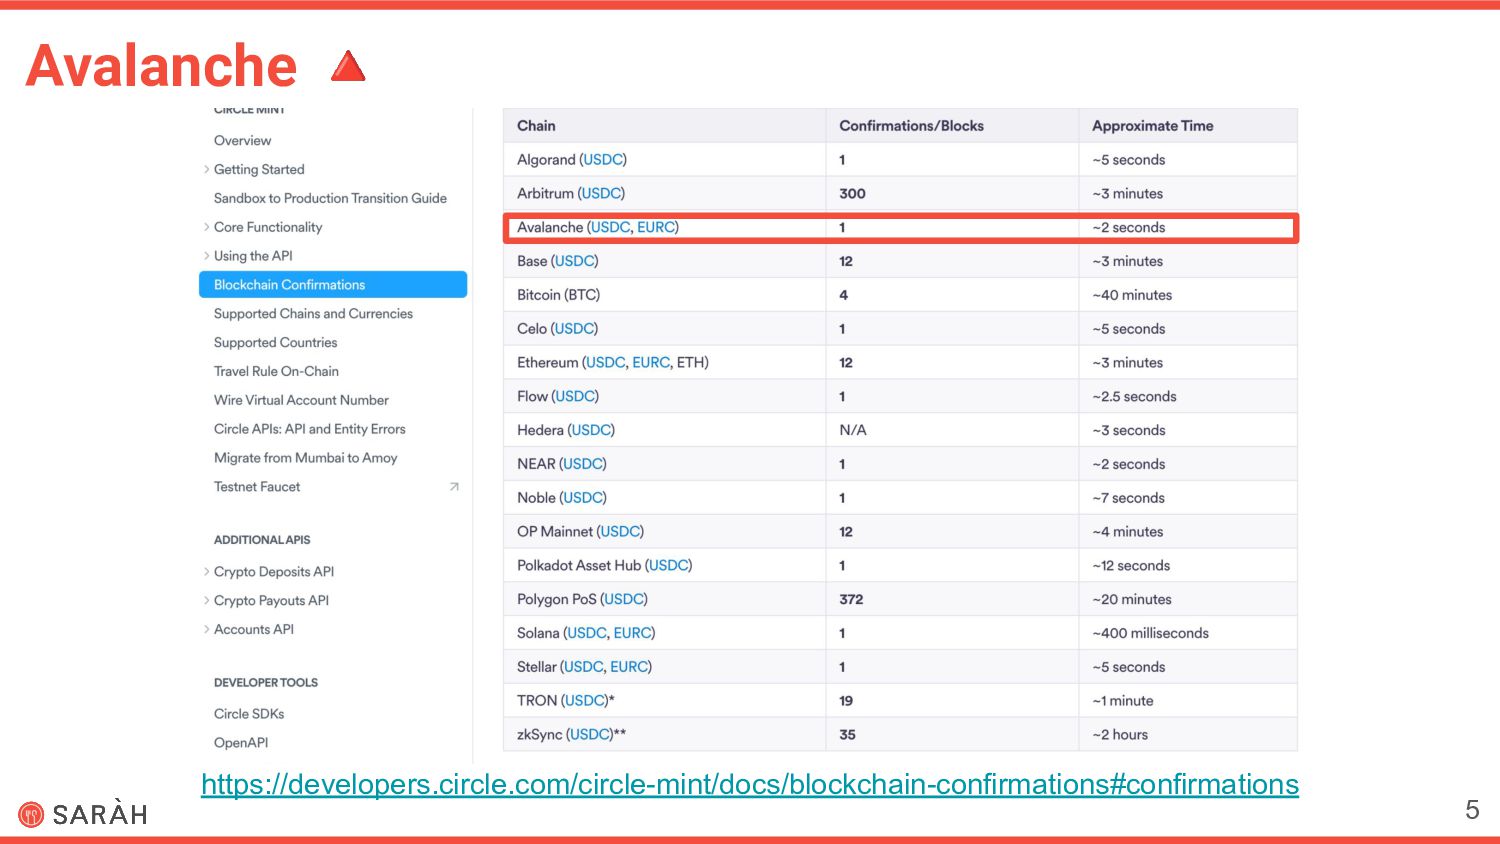This screenshot has width=1500, height=844.
Task: Click EURC link in Avalanche row
Action: point(656,228)
